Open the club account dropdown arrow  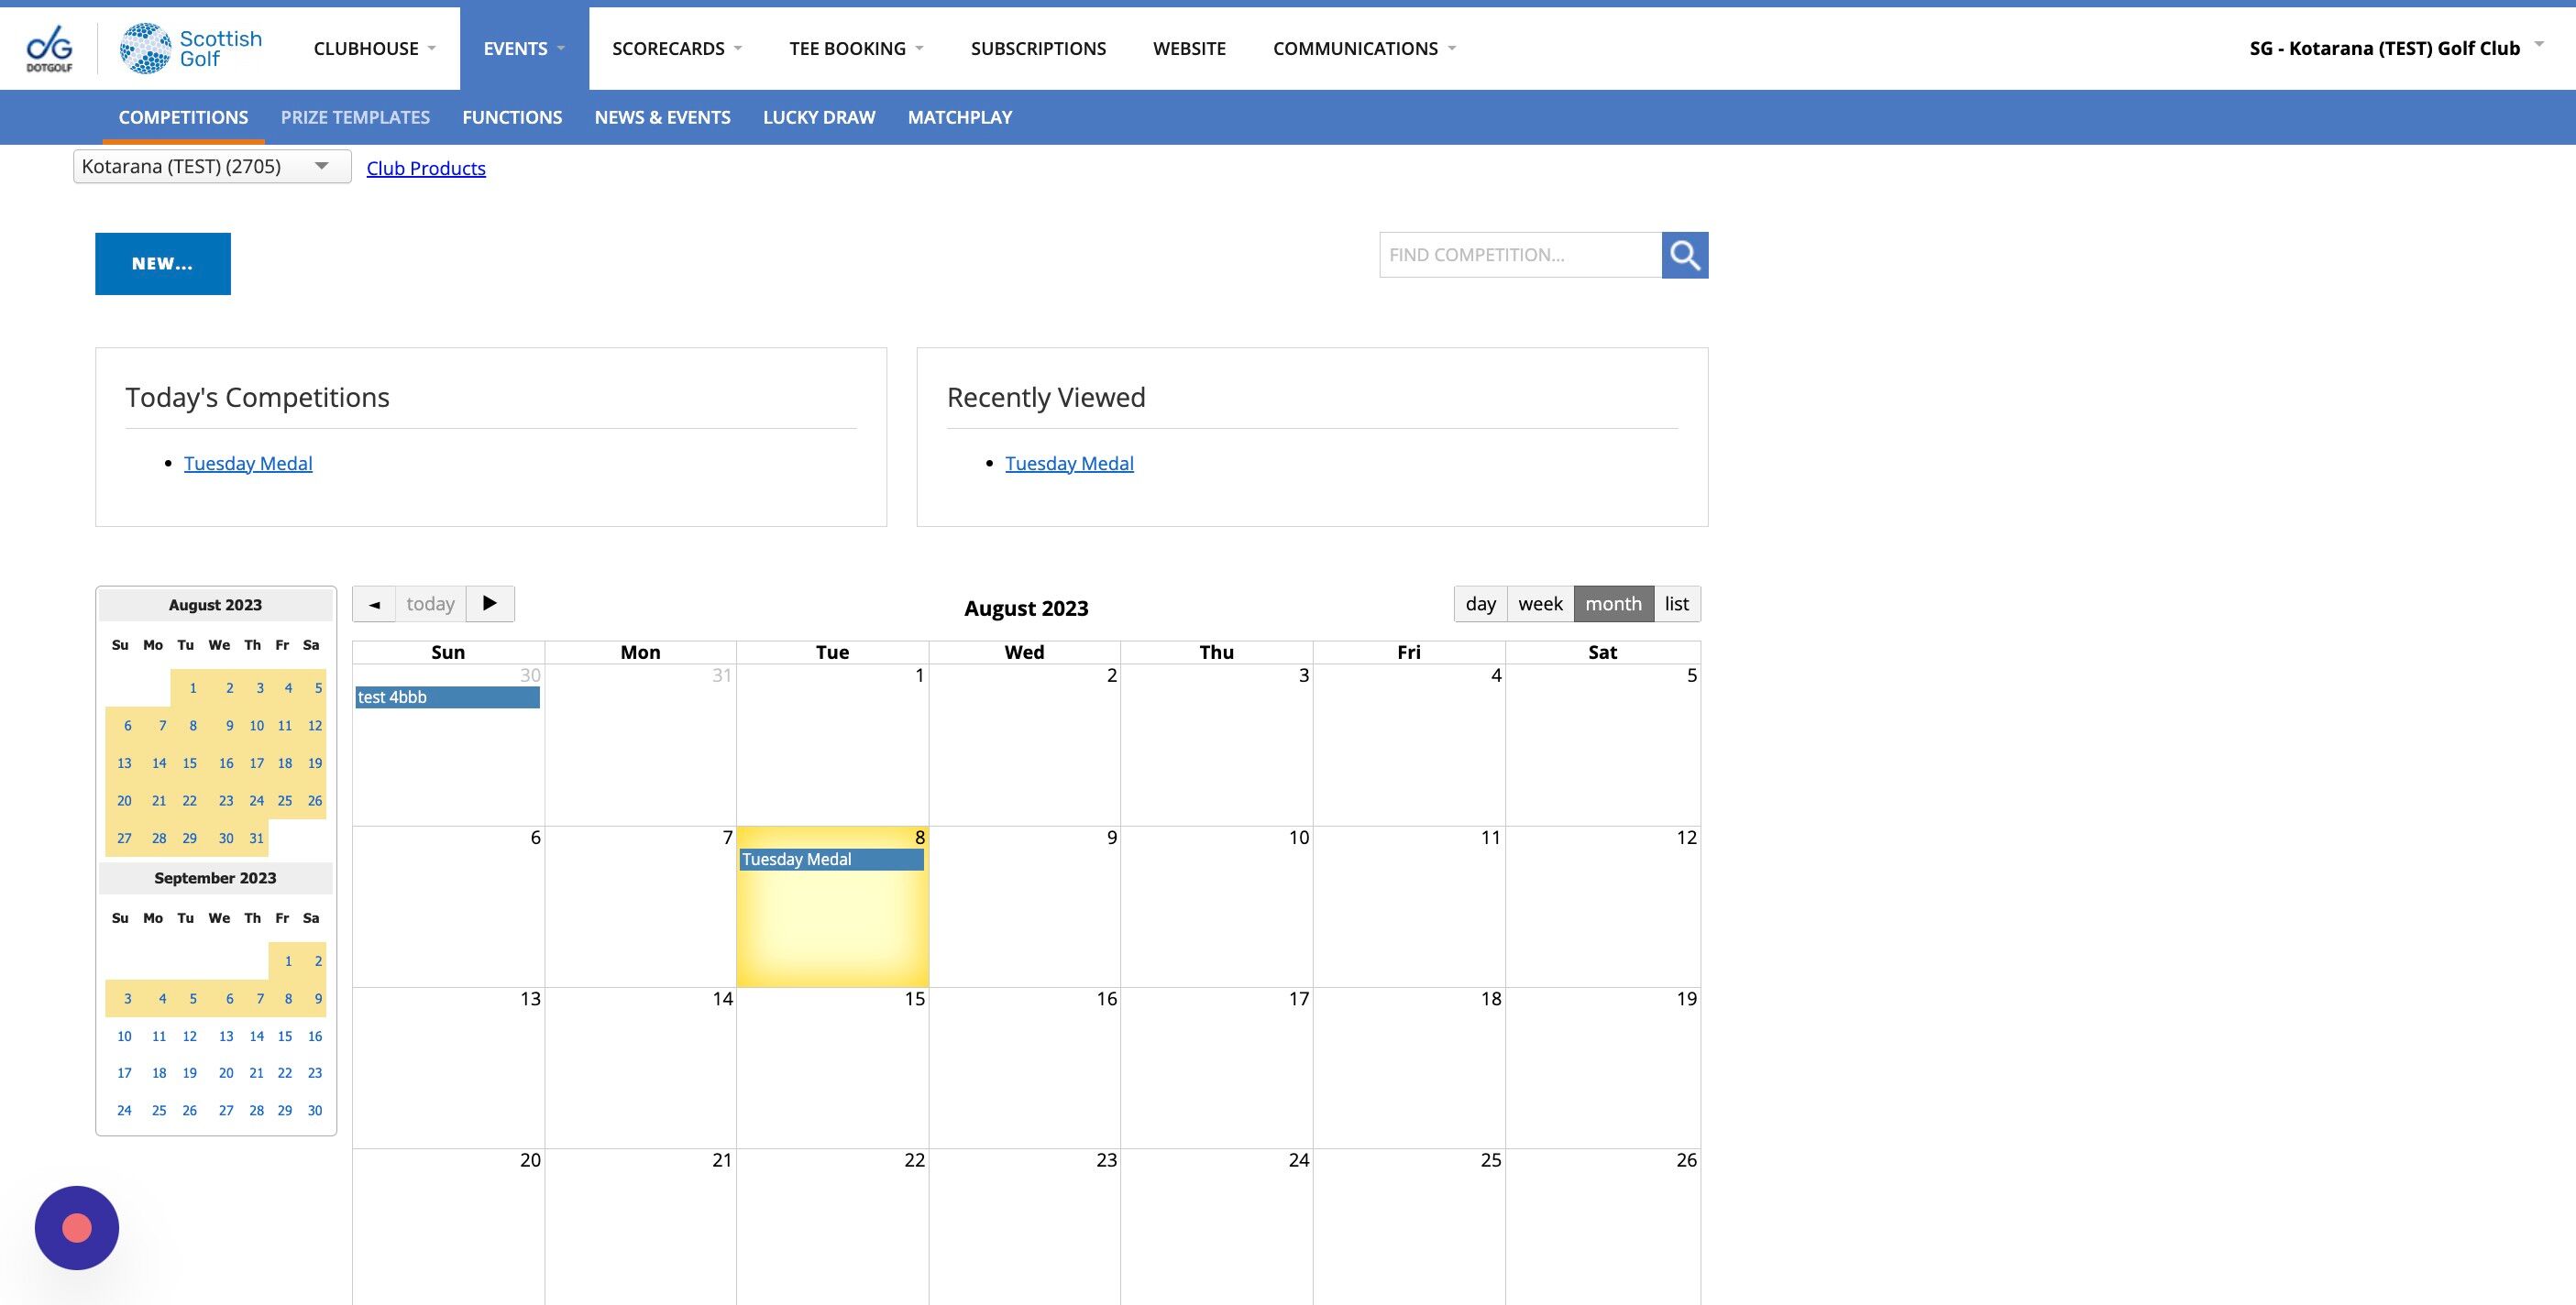2538,45
